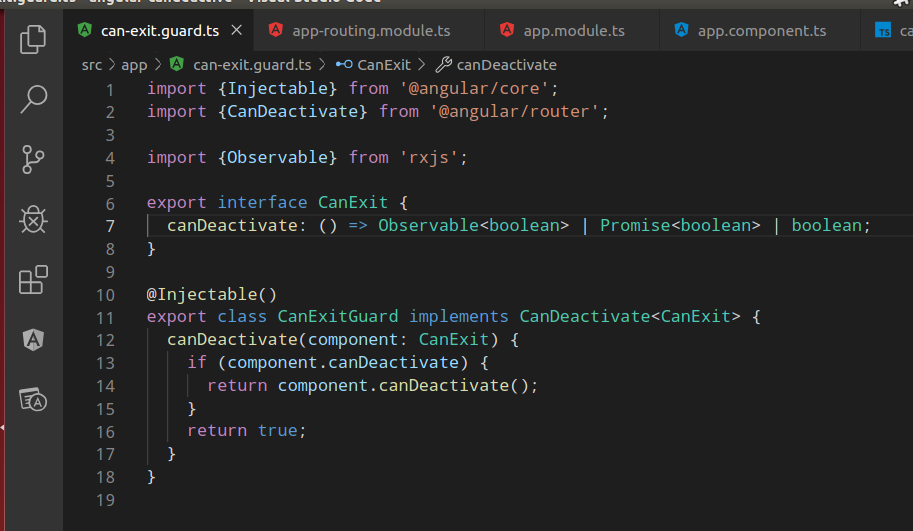
Task: Click 'Promise<boolean>' type on line 7
Action: (x=680, y=225)
